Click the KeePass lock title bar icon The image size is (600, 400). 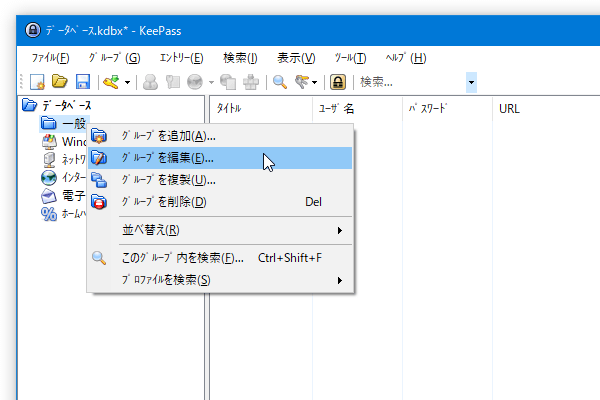pyautogui.click(x=33, y=30)
